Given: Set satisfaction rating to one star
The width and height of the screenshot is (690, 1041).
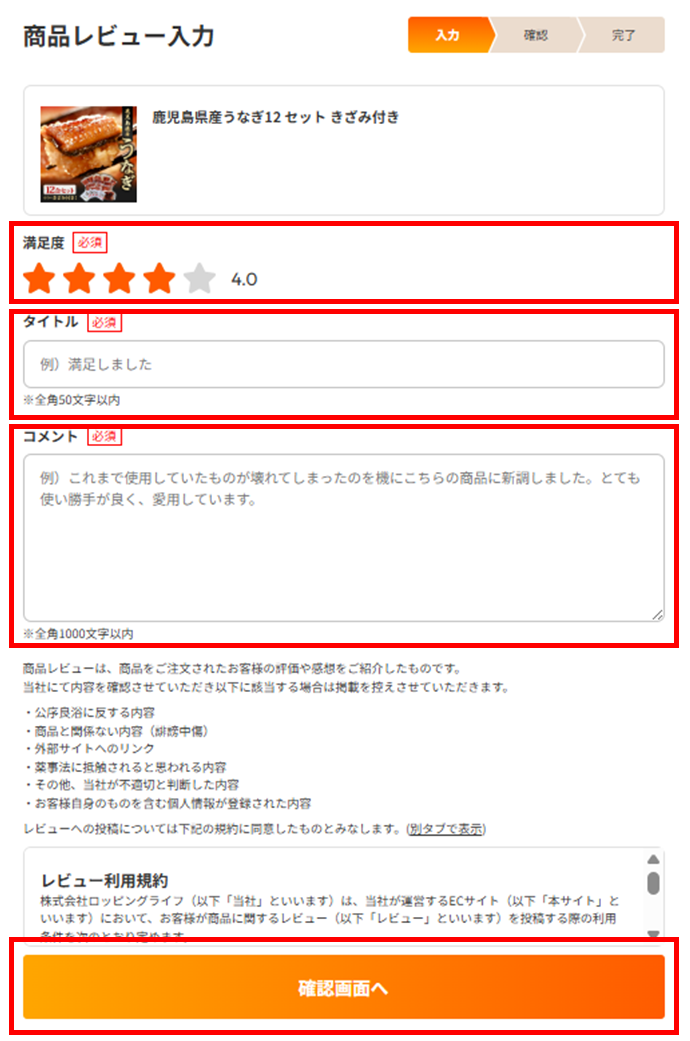Looking at the screenshot, I should click(x=39, y=278).
